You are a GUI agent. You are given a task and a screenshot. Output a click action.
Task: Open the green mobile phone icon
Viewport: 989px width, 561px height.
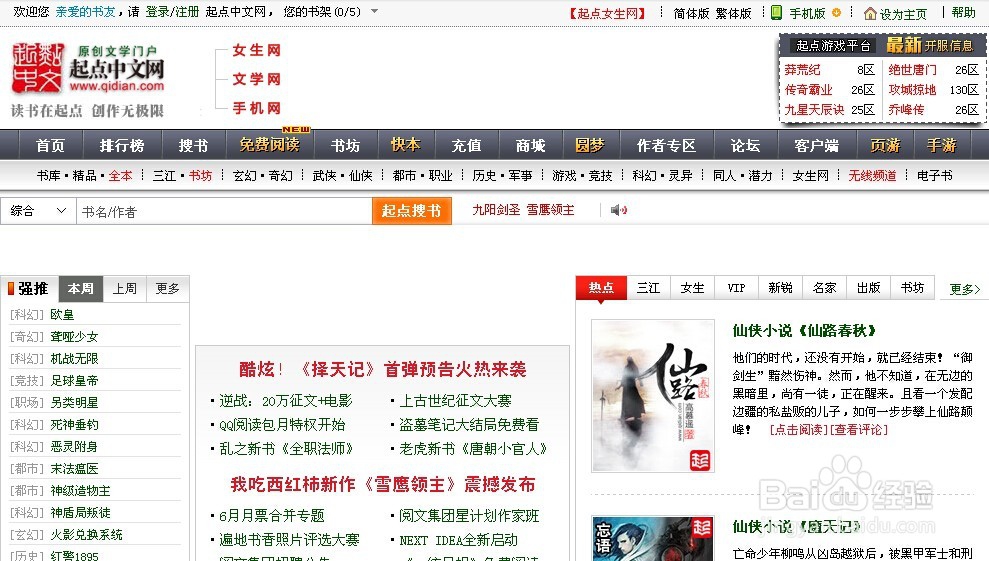pos(776,13)
